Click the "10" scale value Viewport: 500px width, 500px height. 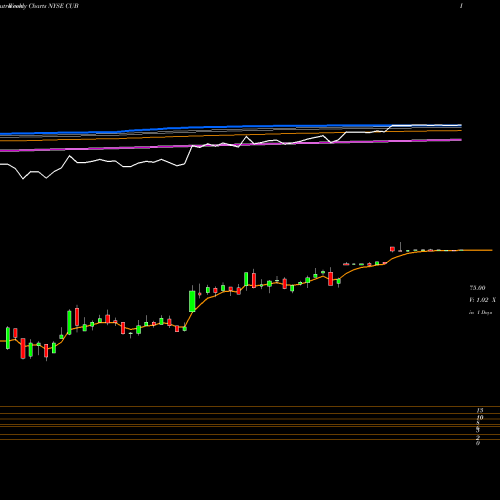click(480, 417)
